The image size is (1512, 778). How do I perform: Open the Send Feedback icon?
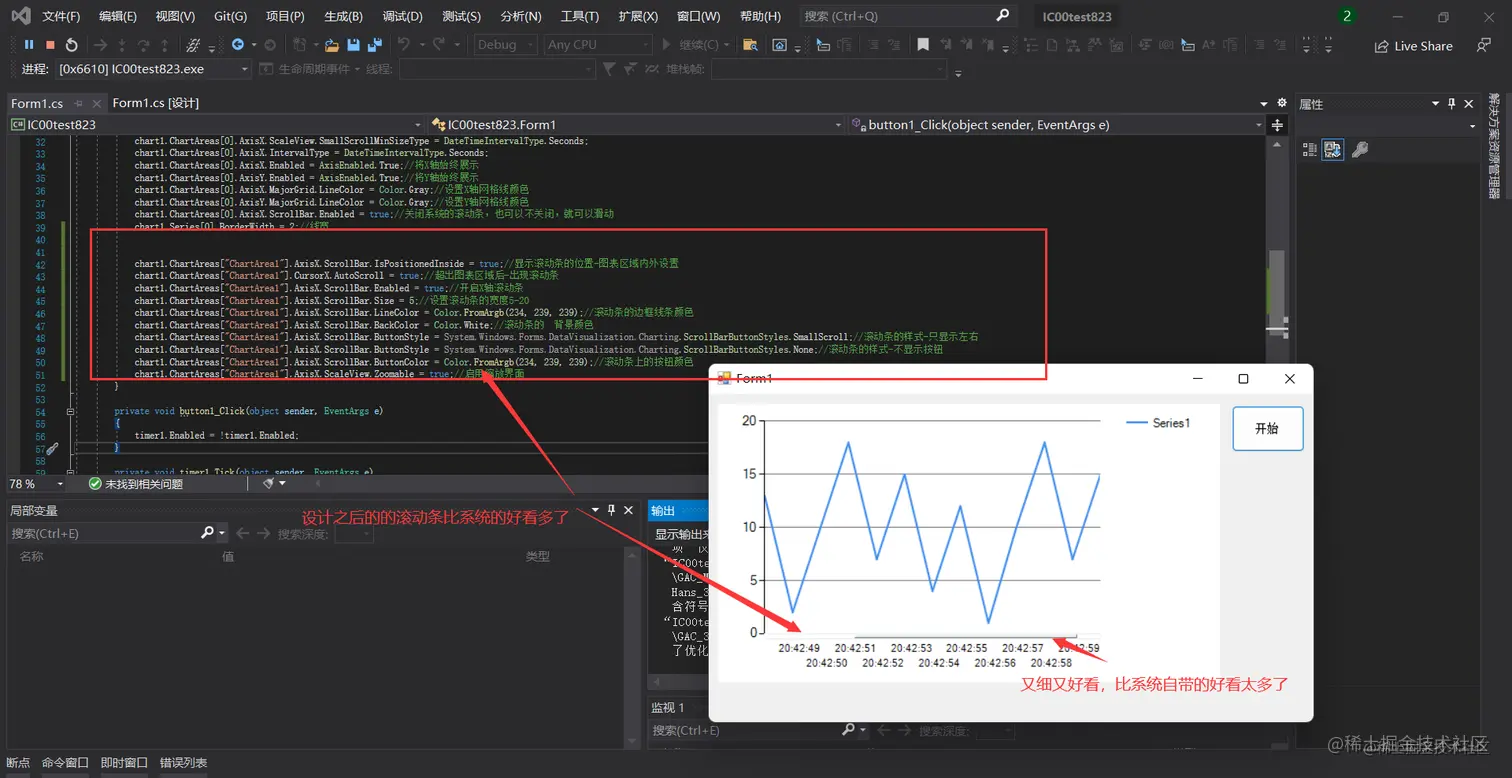[1484, 46]
